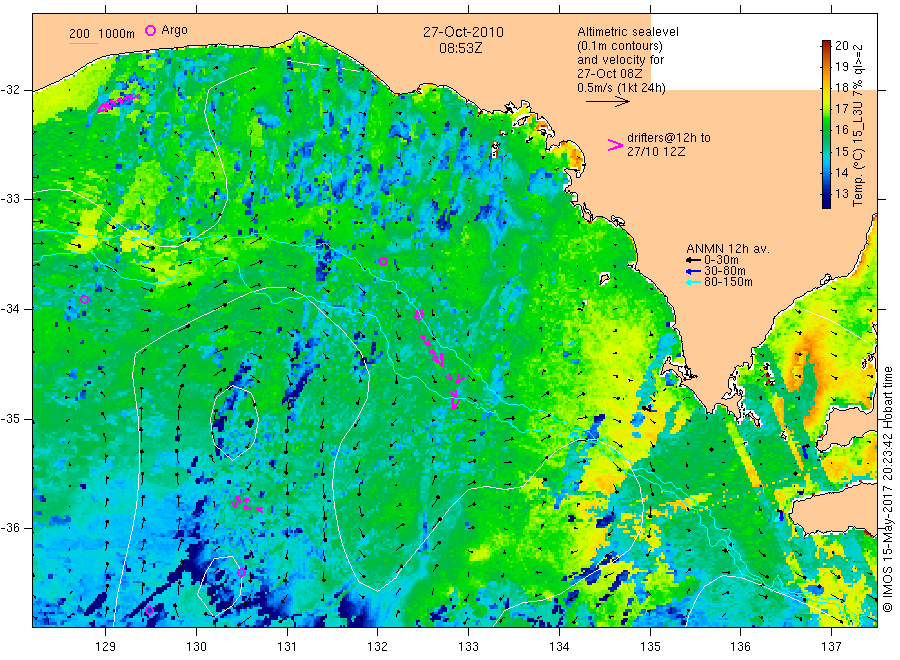Click the Argo float marker near 129.5°E, 36.8°S
Screen dimensions: 900x660
pos(149,610)
